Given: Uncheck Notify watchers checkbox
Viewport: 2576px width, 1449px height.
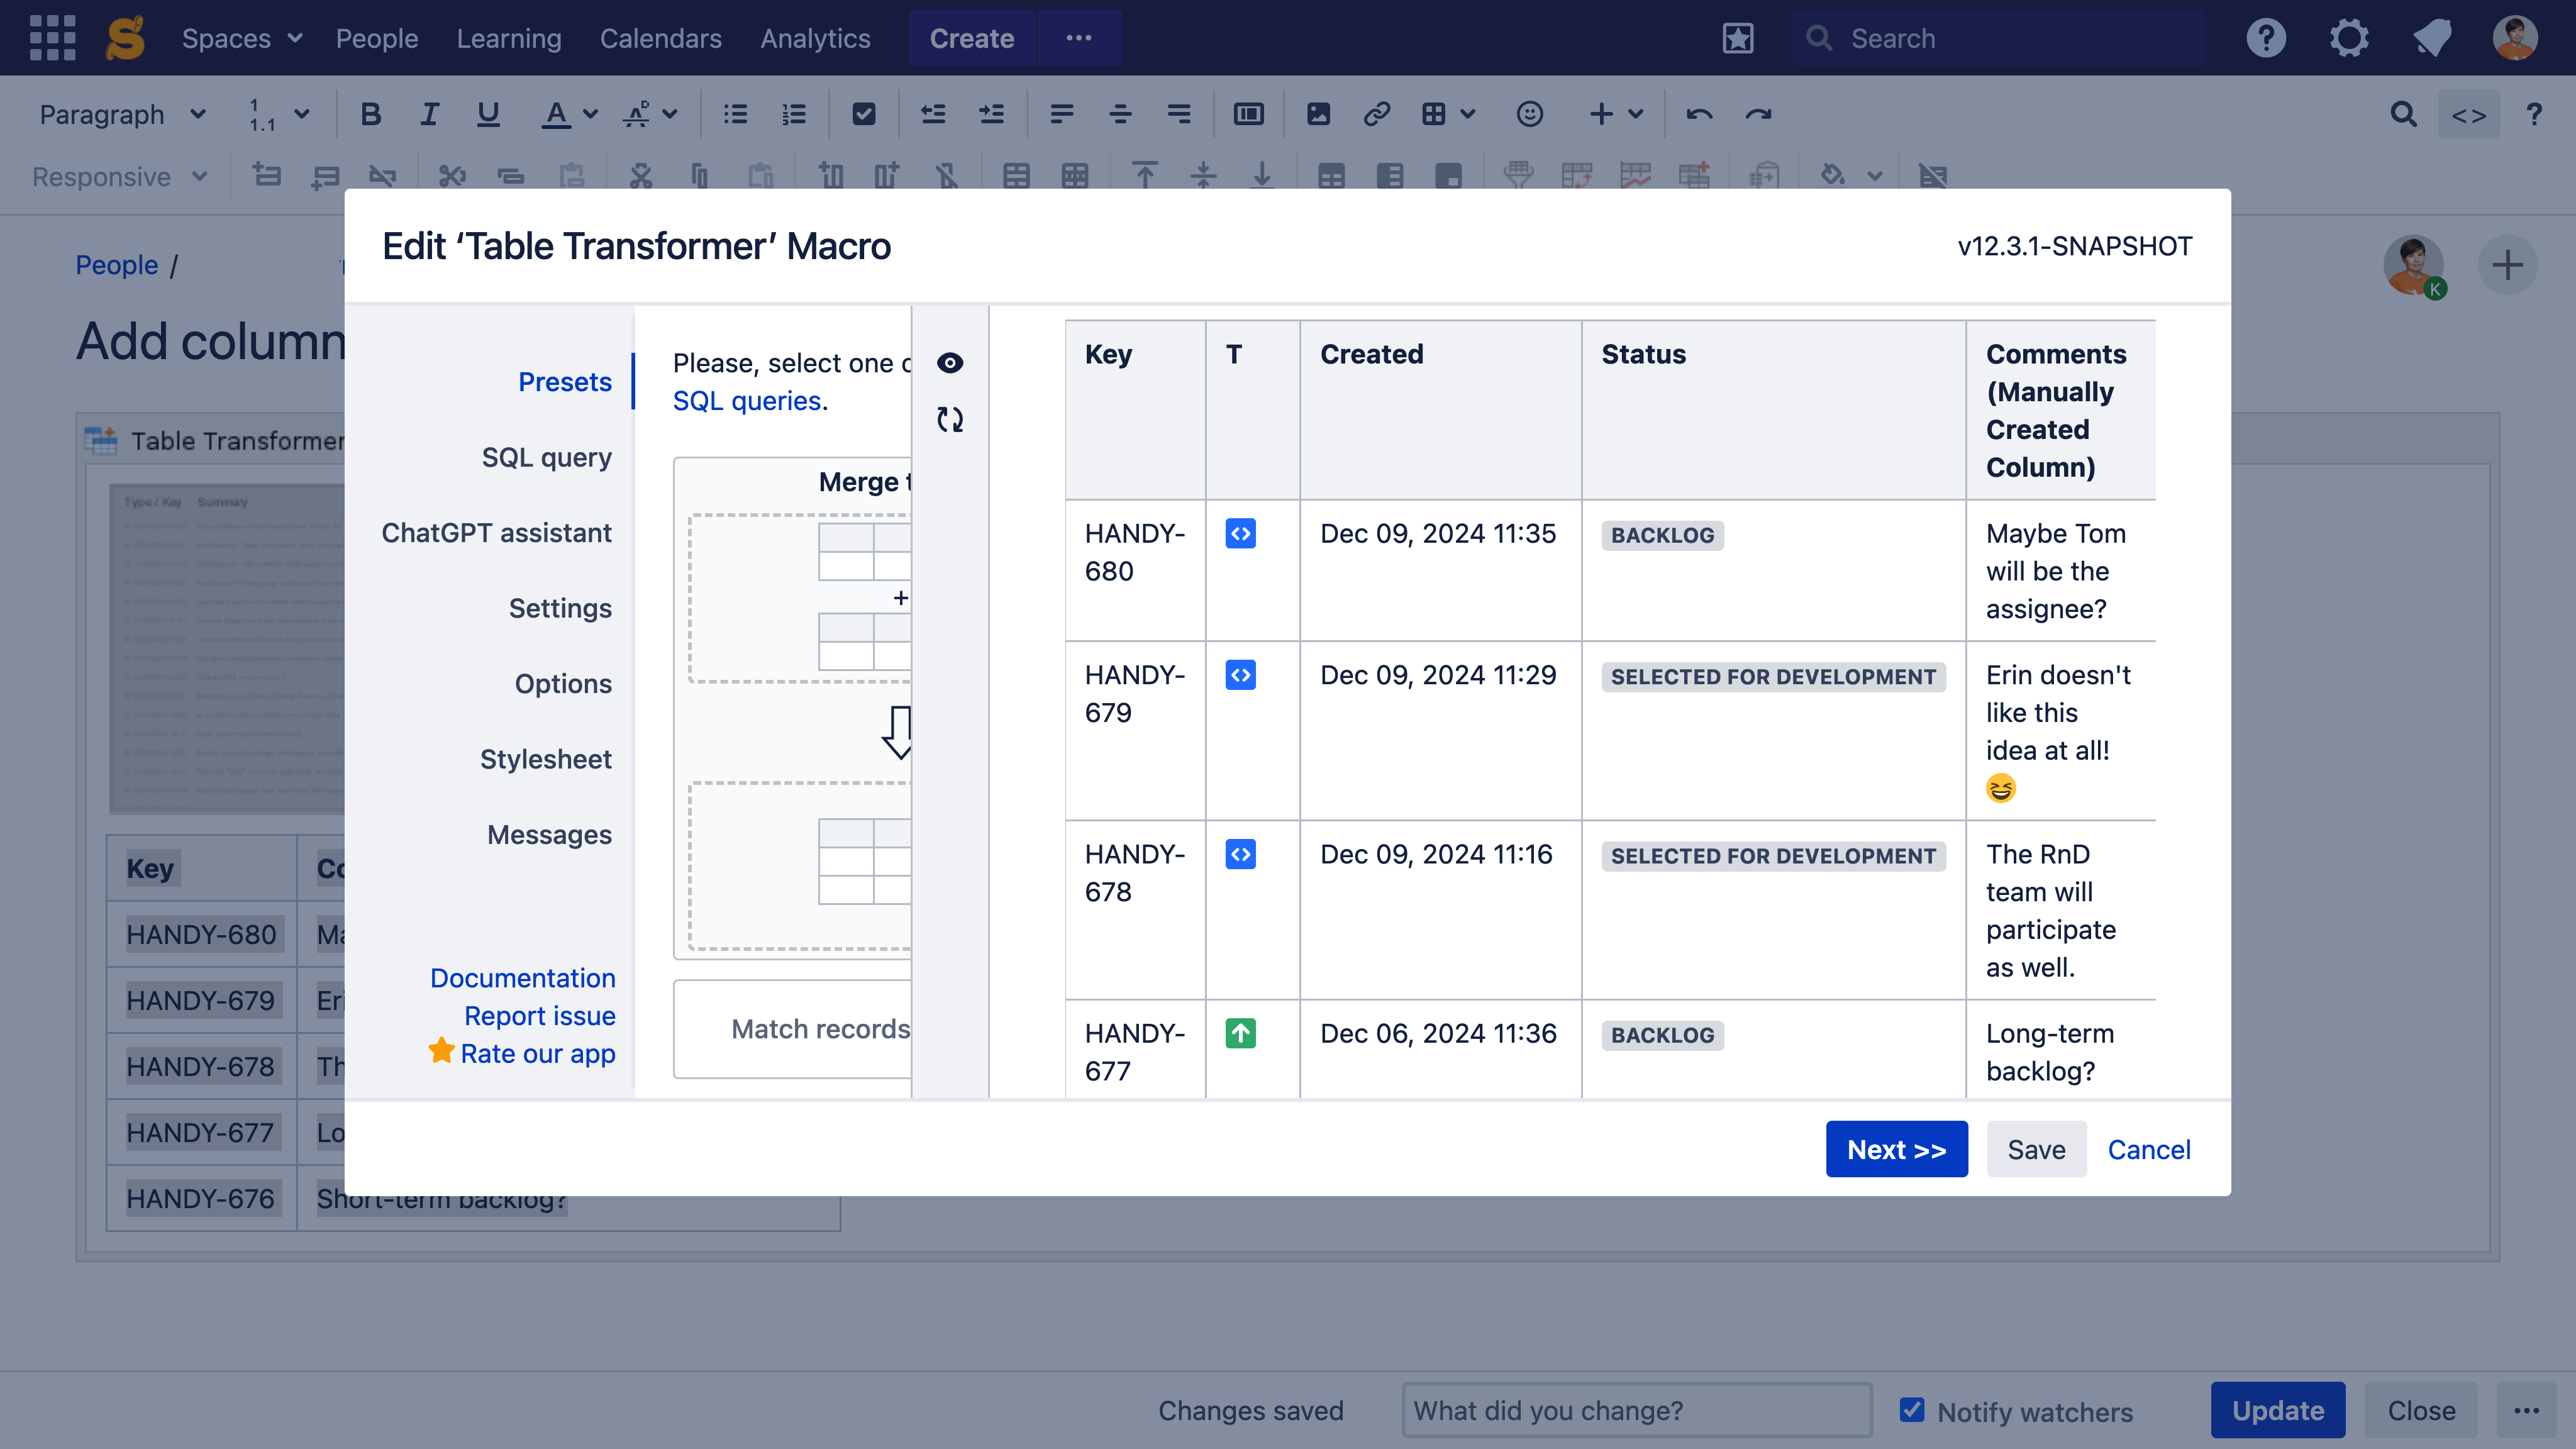Looking at the screenshot, I should click(x=1912, y=1410).
